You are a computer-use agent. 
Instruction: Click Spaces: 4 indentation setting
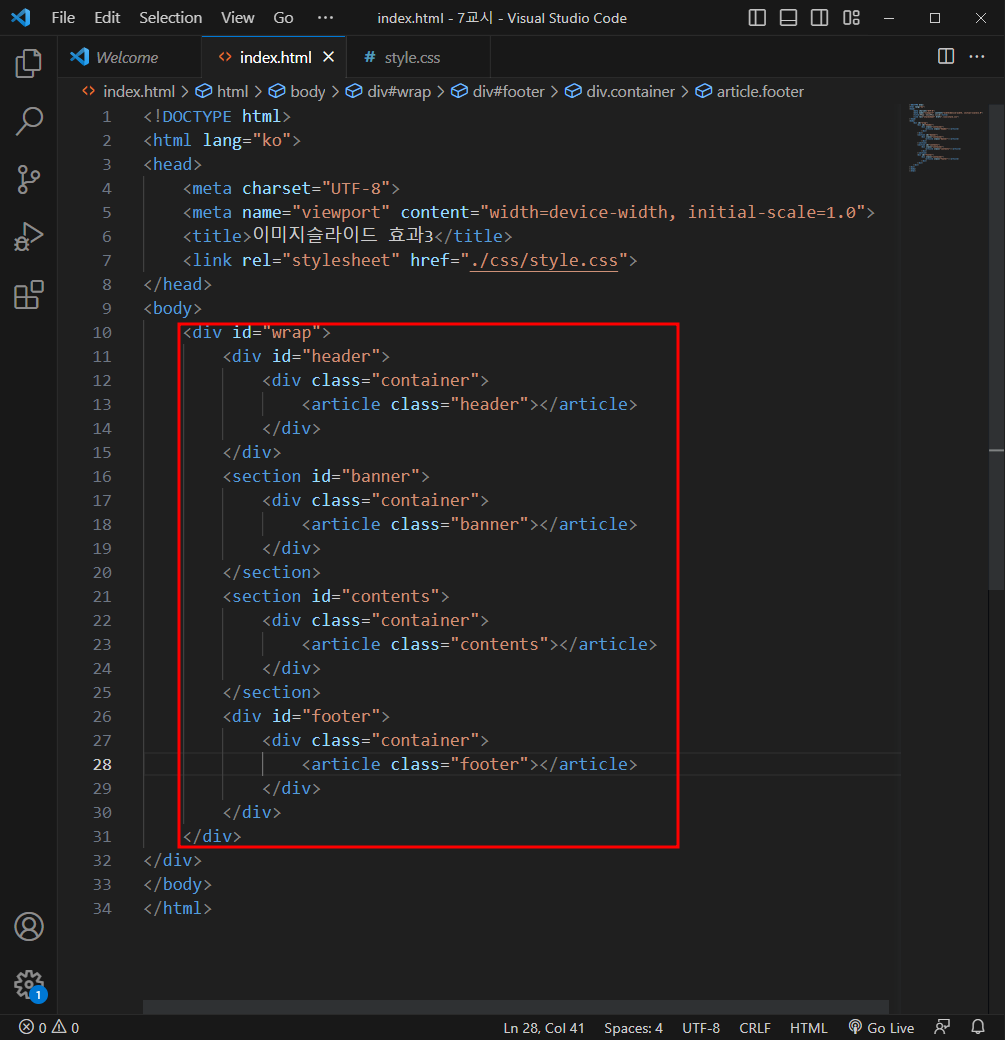tap(634, 1027)
